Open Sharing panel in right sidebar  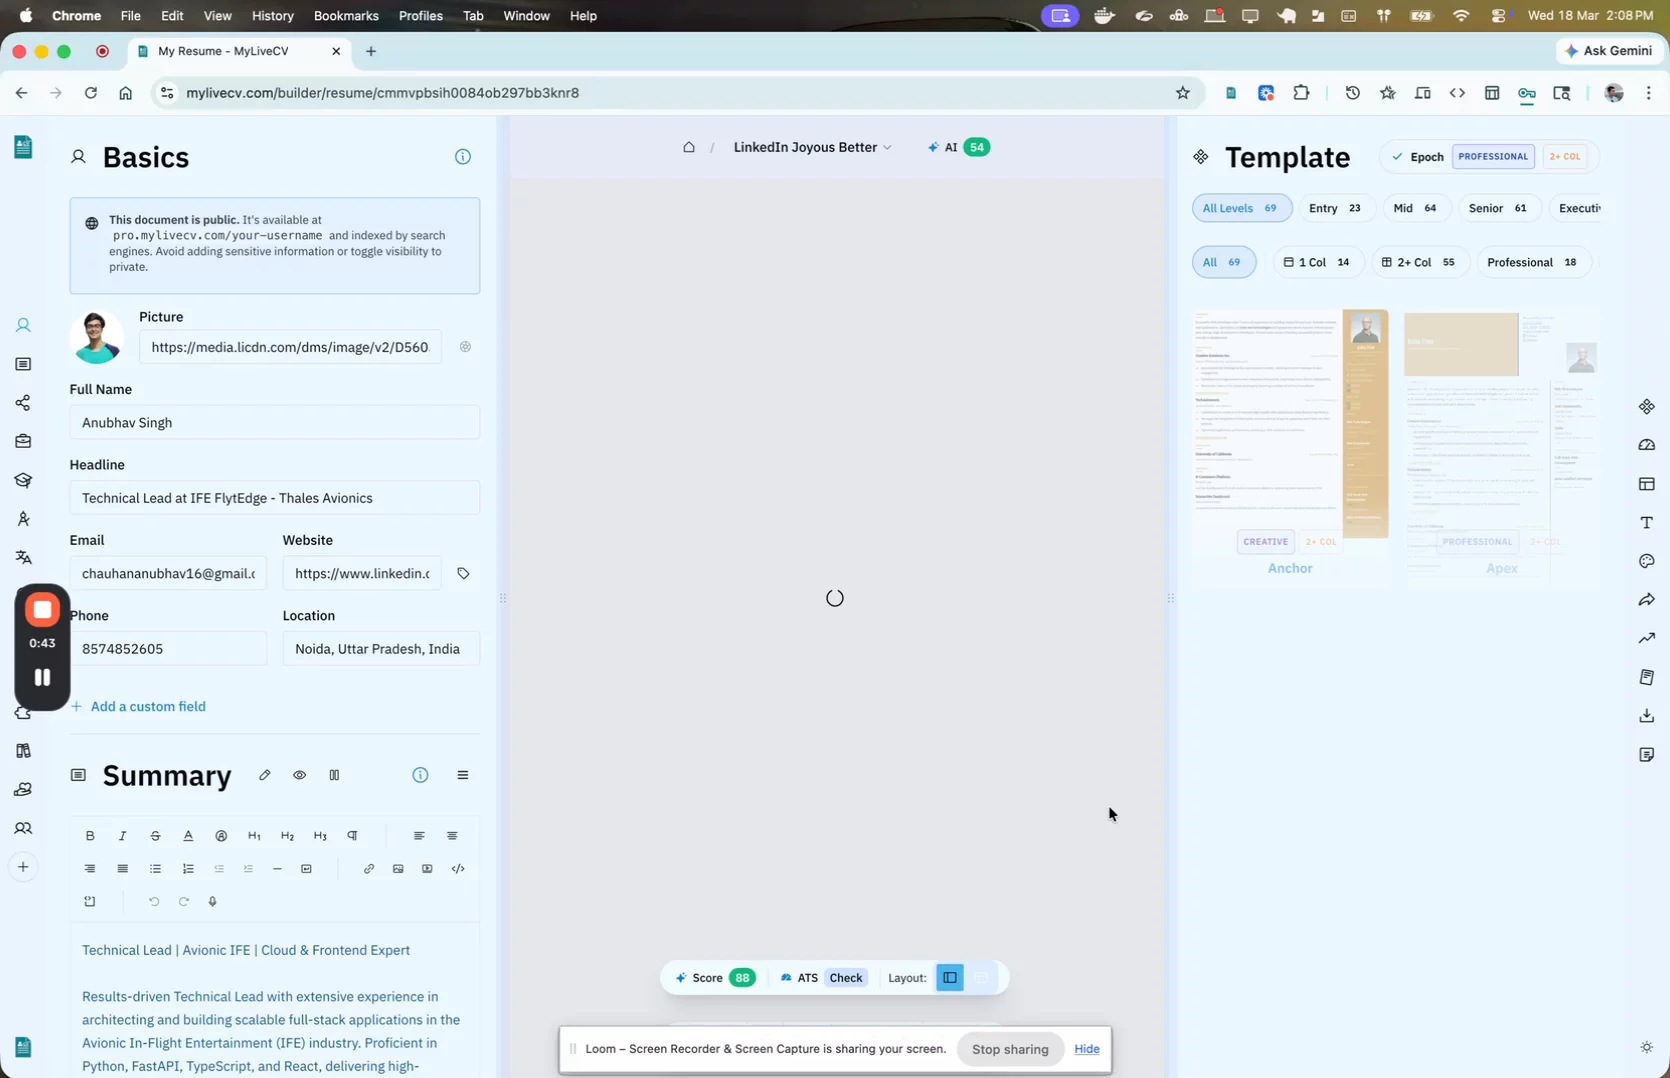coord(1647,600)
